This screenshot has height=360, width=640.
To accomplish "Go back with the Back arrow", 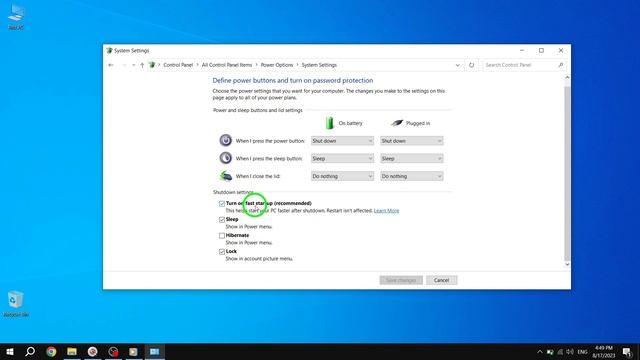I will [x=111, y=65].
